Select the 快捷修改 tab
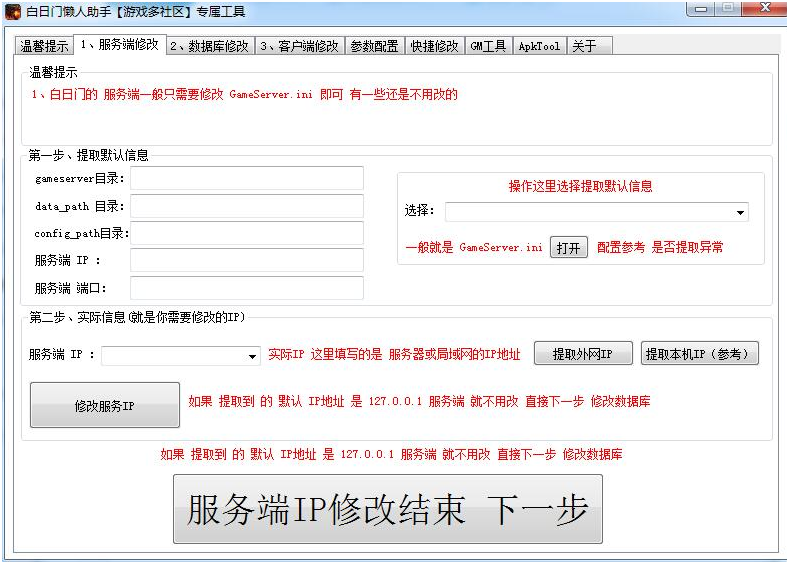787x562 pixels. pyautogui.click(x=435, y=47)
